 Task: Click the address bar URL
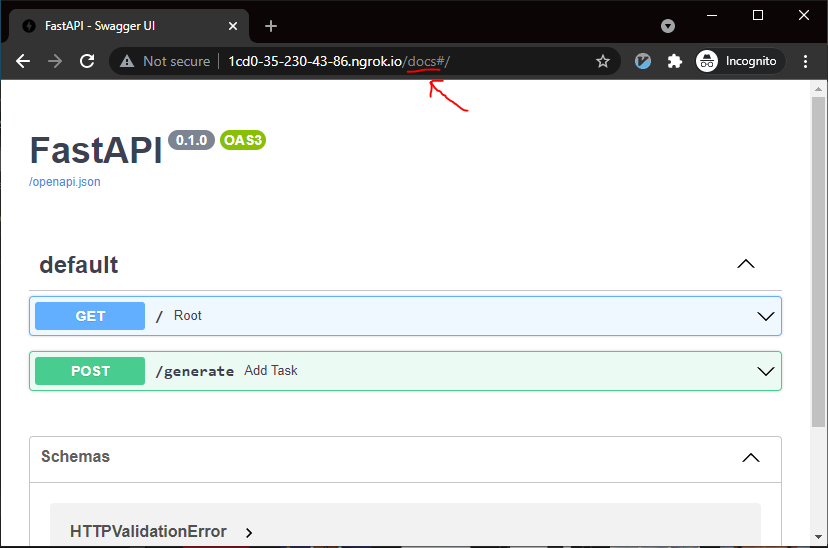tap(338, 61)
